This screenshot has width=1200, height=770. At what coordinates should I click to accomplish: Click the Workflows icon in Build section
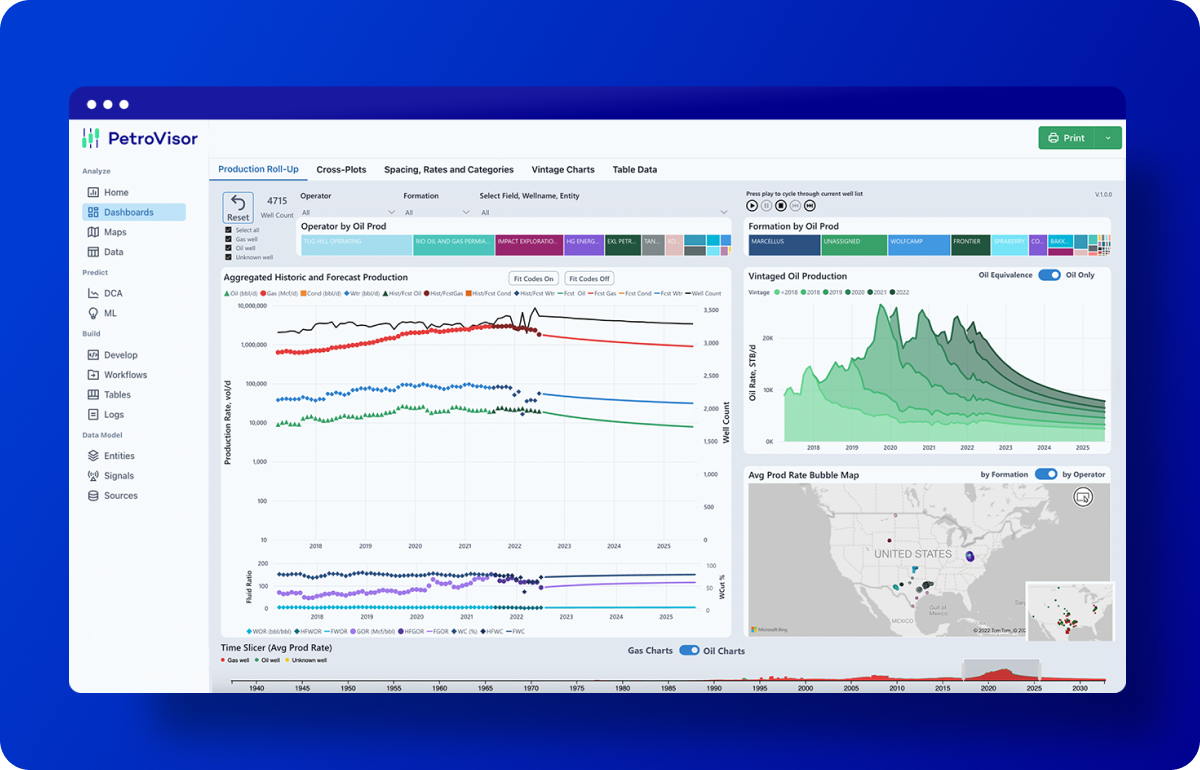click(93, 375)
